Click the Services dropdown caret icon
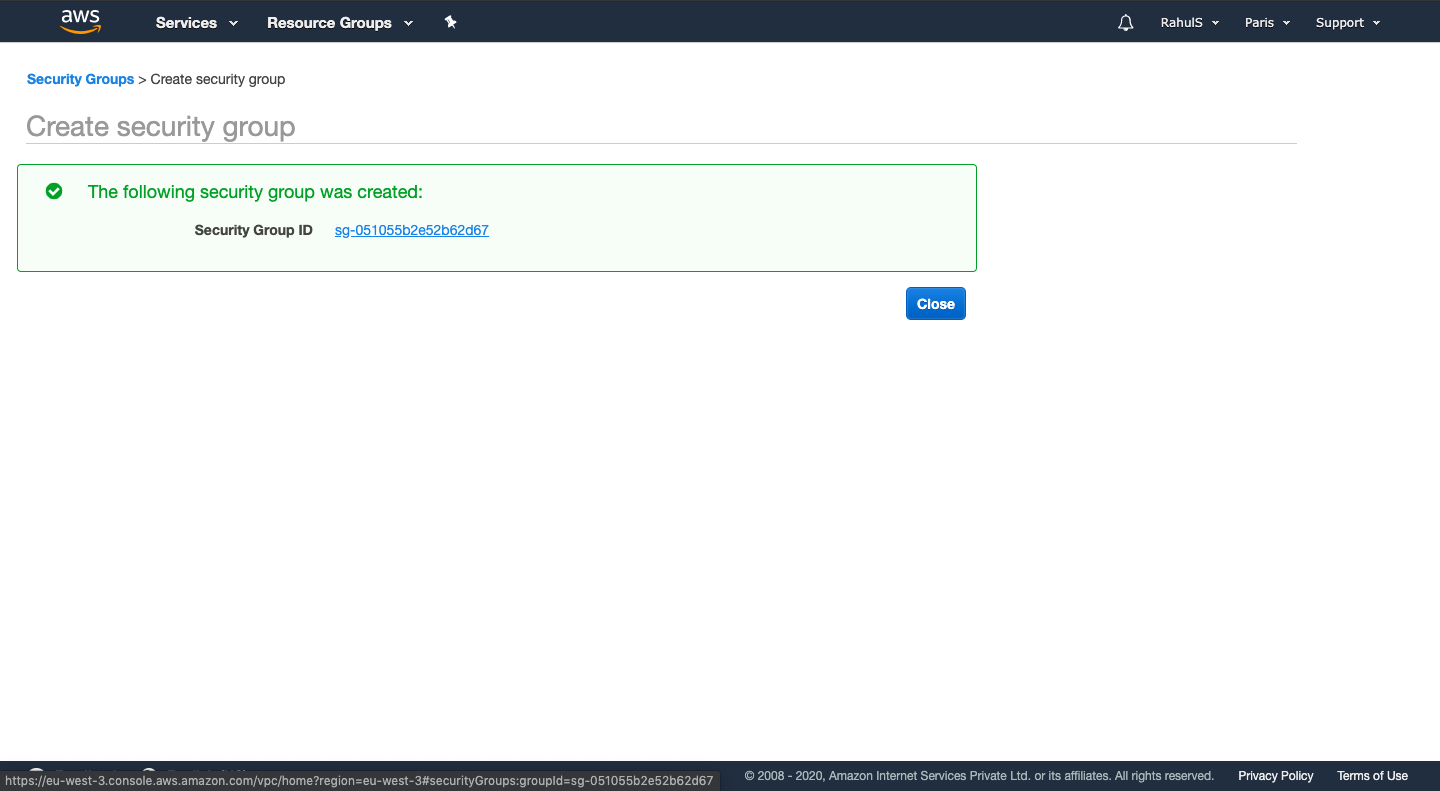The height and width of the screenshot is (791, 1440). pos(234,22)
